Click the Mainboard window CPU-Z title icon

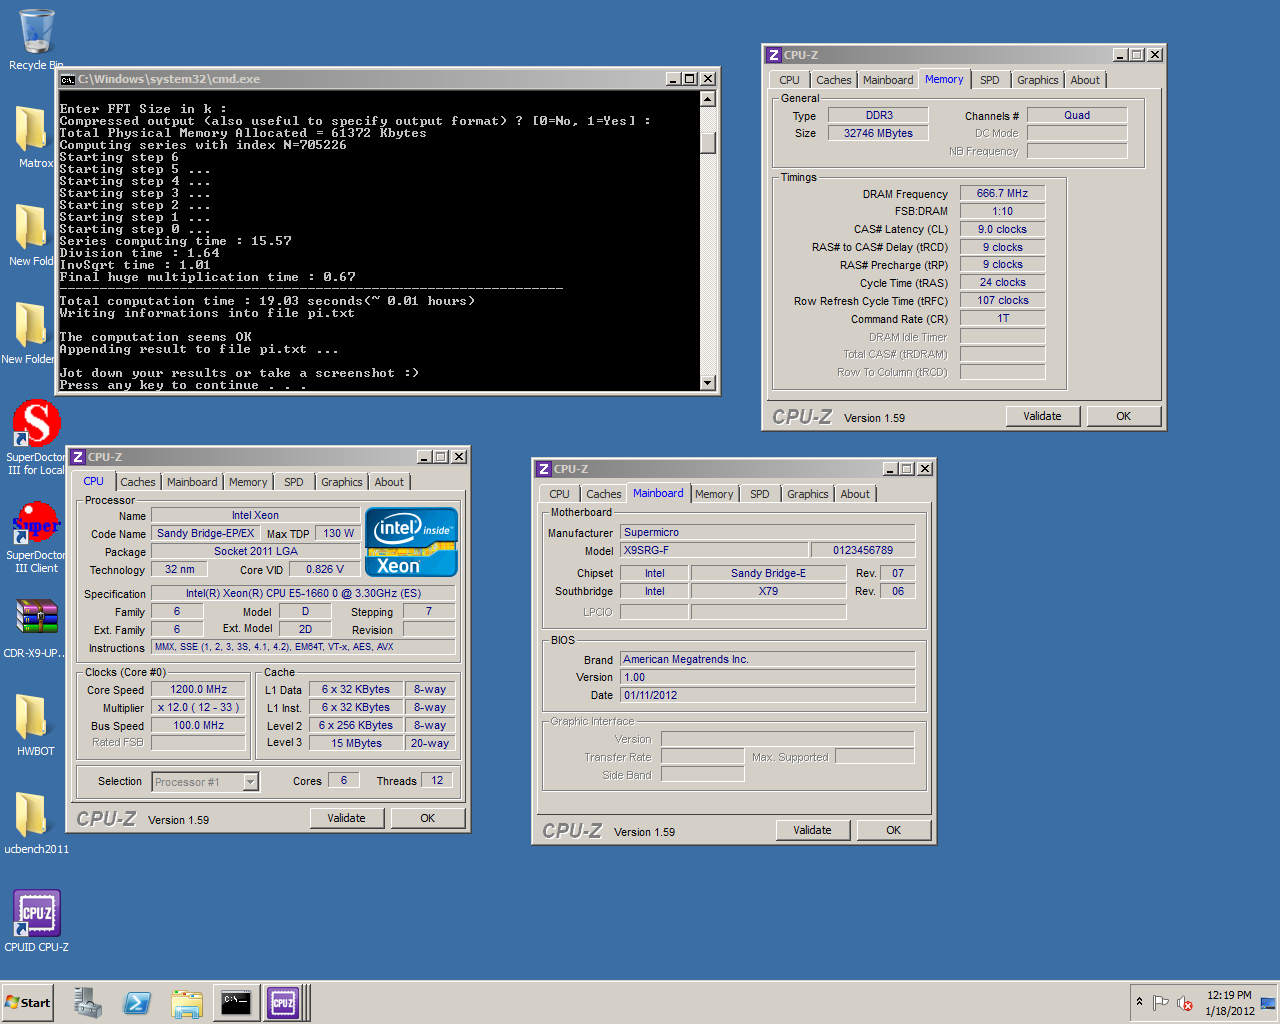544,469
